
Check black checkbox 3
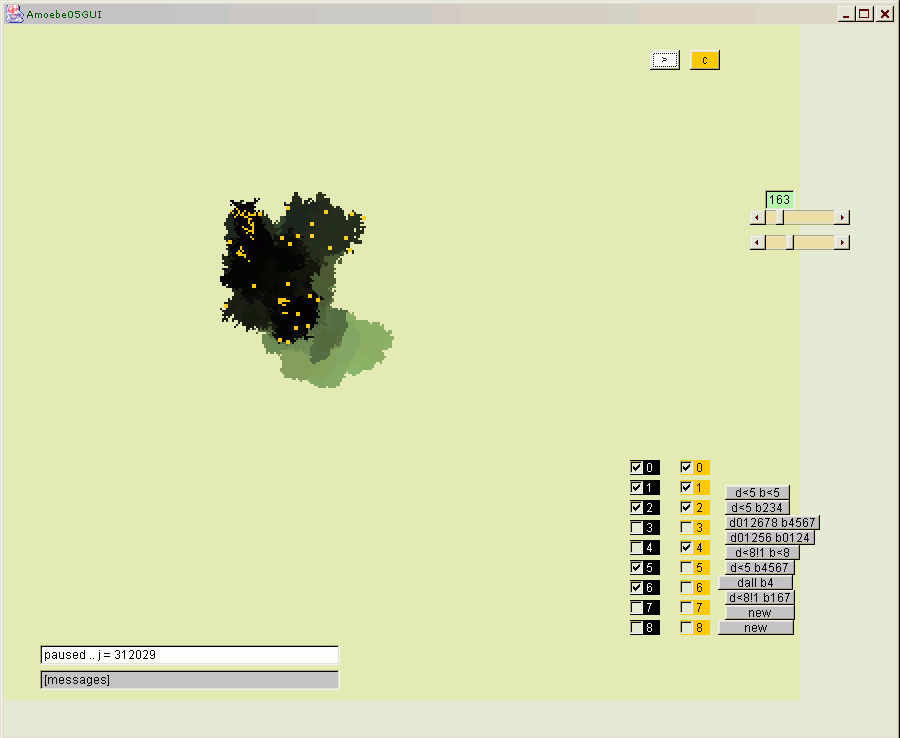coord(637,527)
